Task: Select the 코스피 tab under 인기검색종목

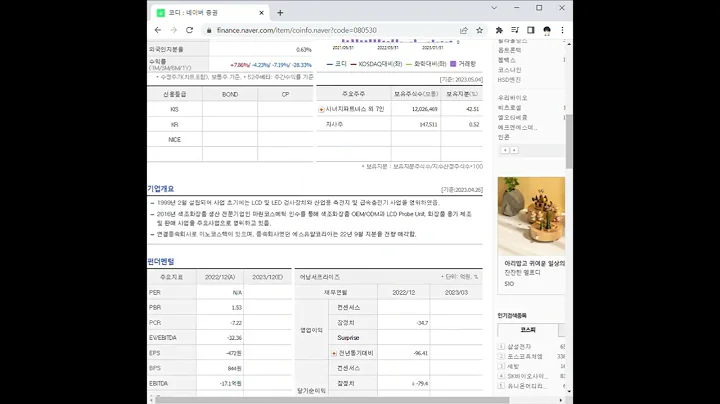Action: point(528,330)
